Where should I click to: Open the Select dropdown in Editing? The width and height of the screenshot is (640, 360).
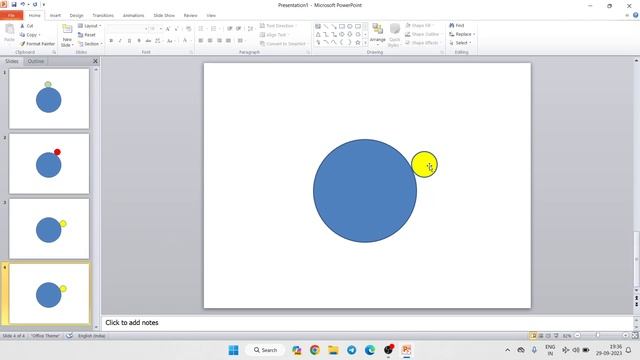click(460, 43)
